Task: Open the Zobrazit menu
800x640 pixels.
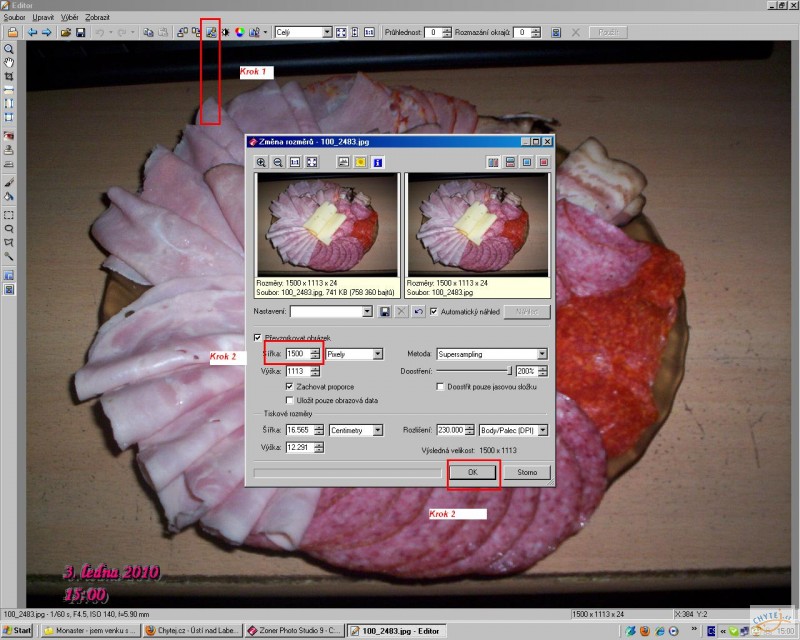Action: pos(97,17)
